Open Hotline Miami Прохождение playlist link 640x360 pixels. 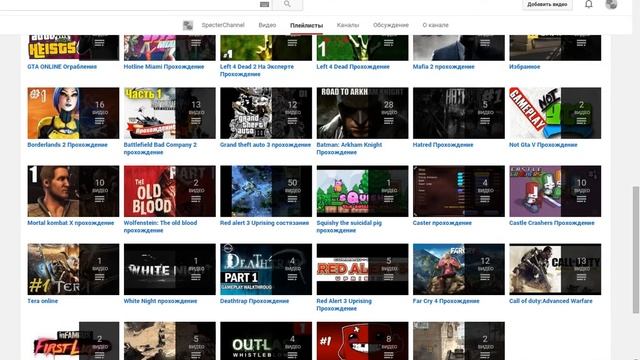(x=164, y=67)
